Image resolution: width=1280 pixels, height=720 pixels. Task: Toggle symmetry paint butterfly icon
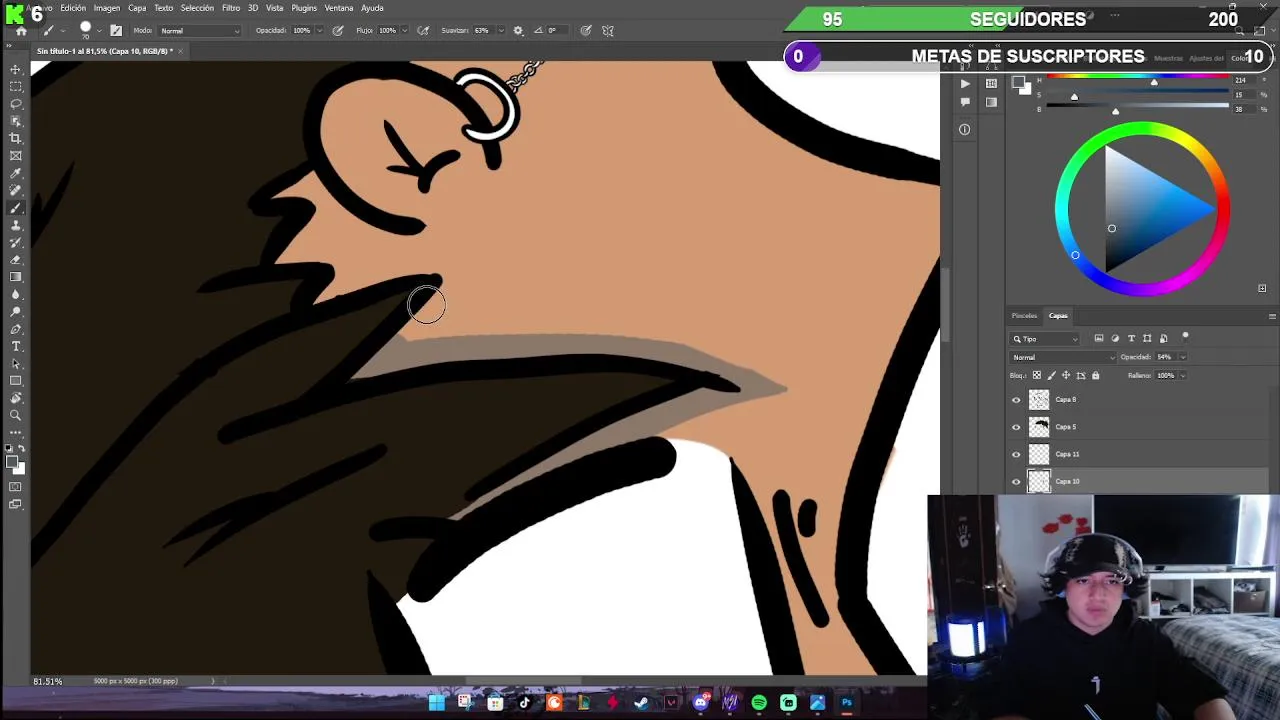[608, 30]
